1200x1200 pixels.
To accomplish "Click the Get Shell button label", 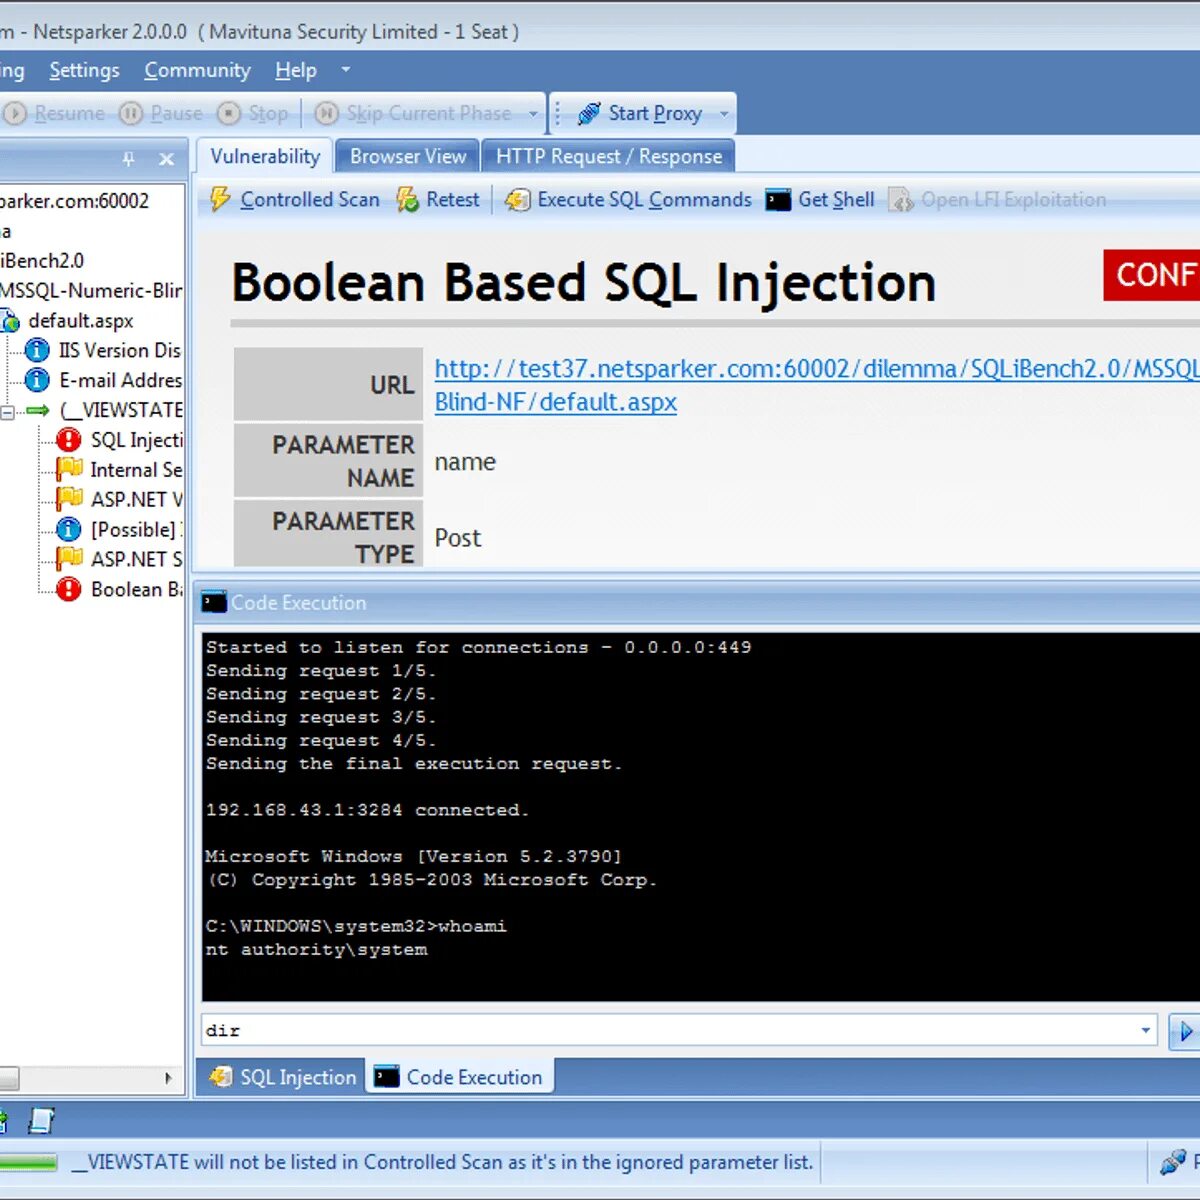I will [836, 199].
